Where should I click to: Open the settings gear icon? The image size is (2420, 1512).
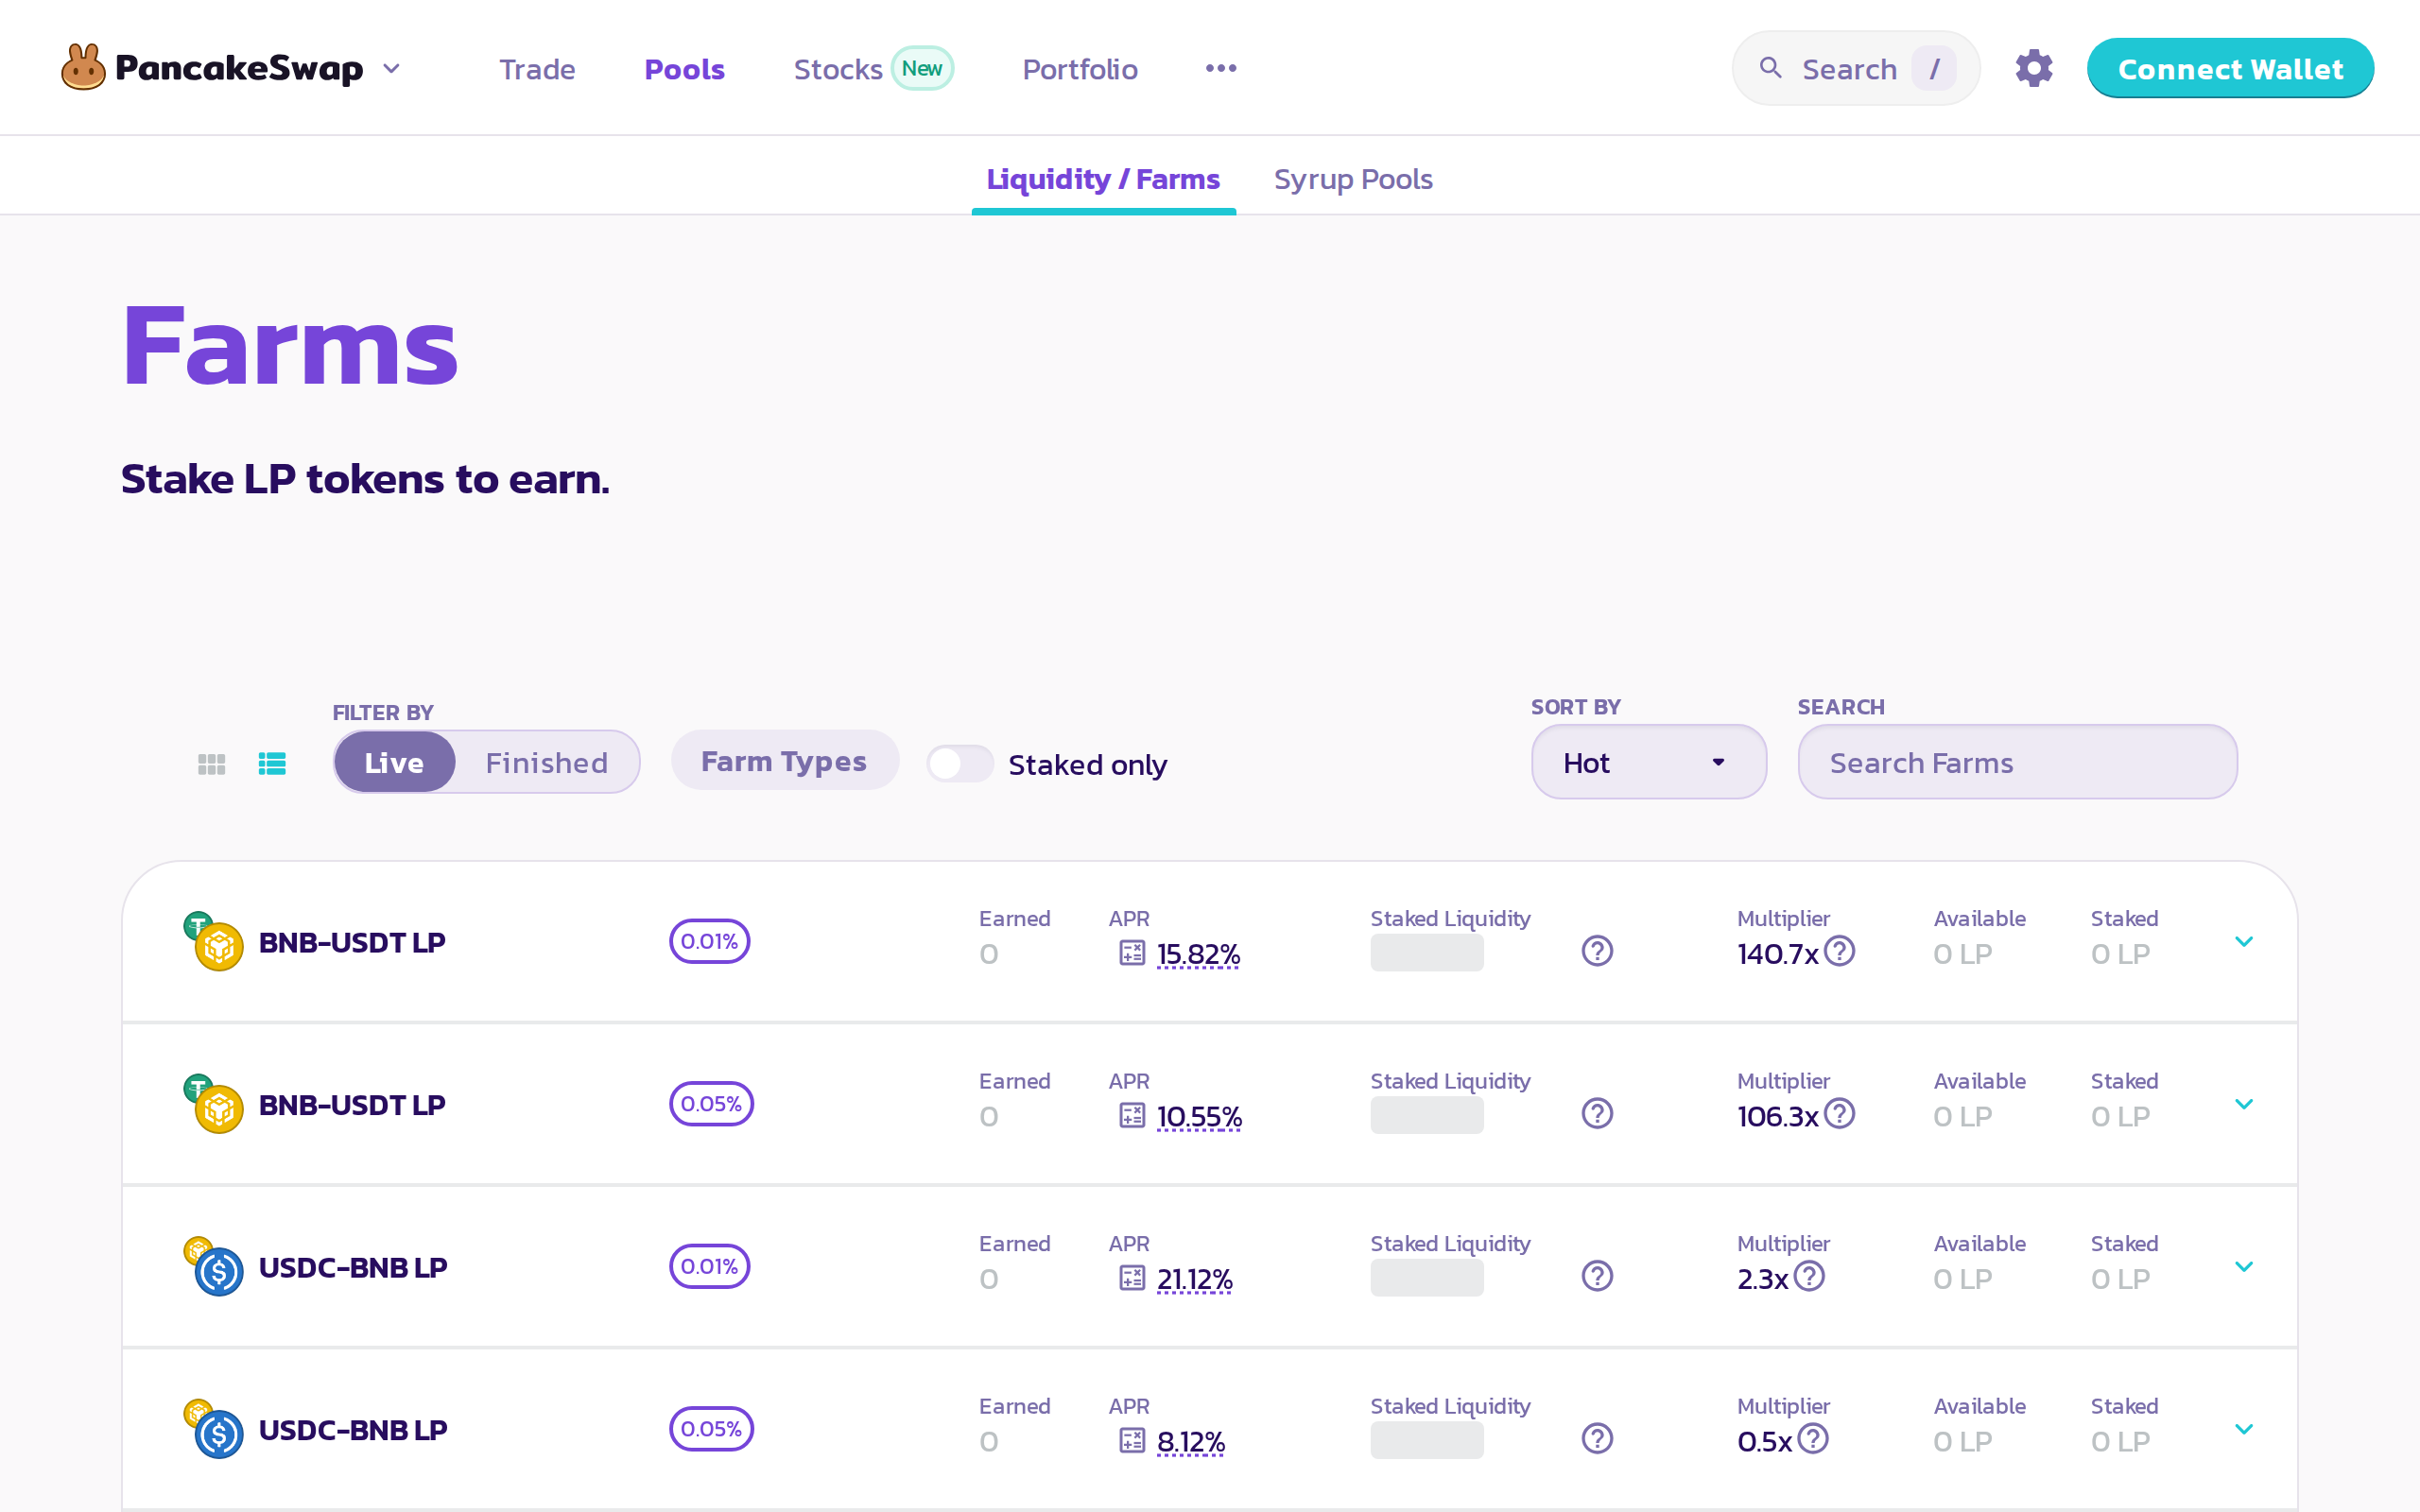pyautogui.click(x=2033, y=68)
